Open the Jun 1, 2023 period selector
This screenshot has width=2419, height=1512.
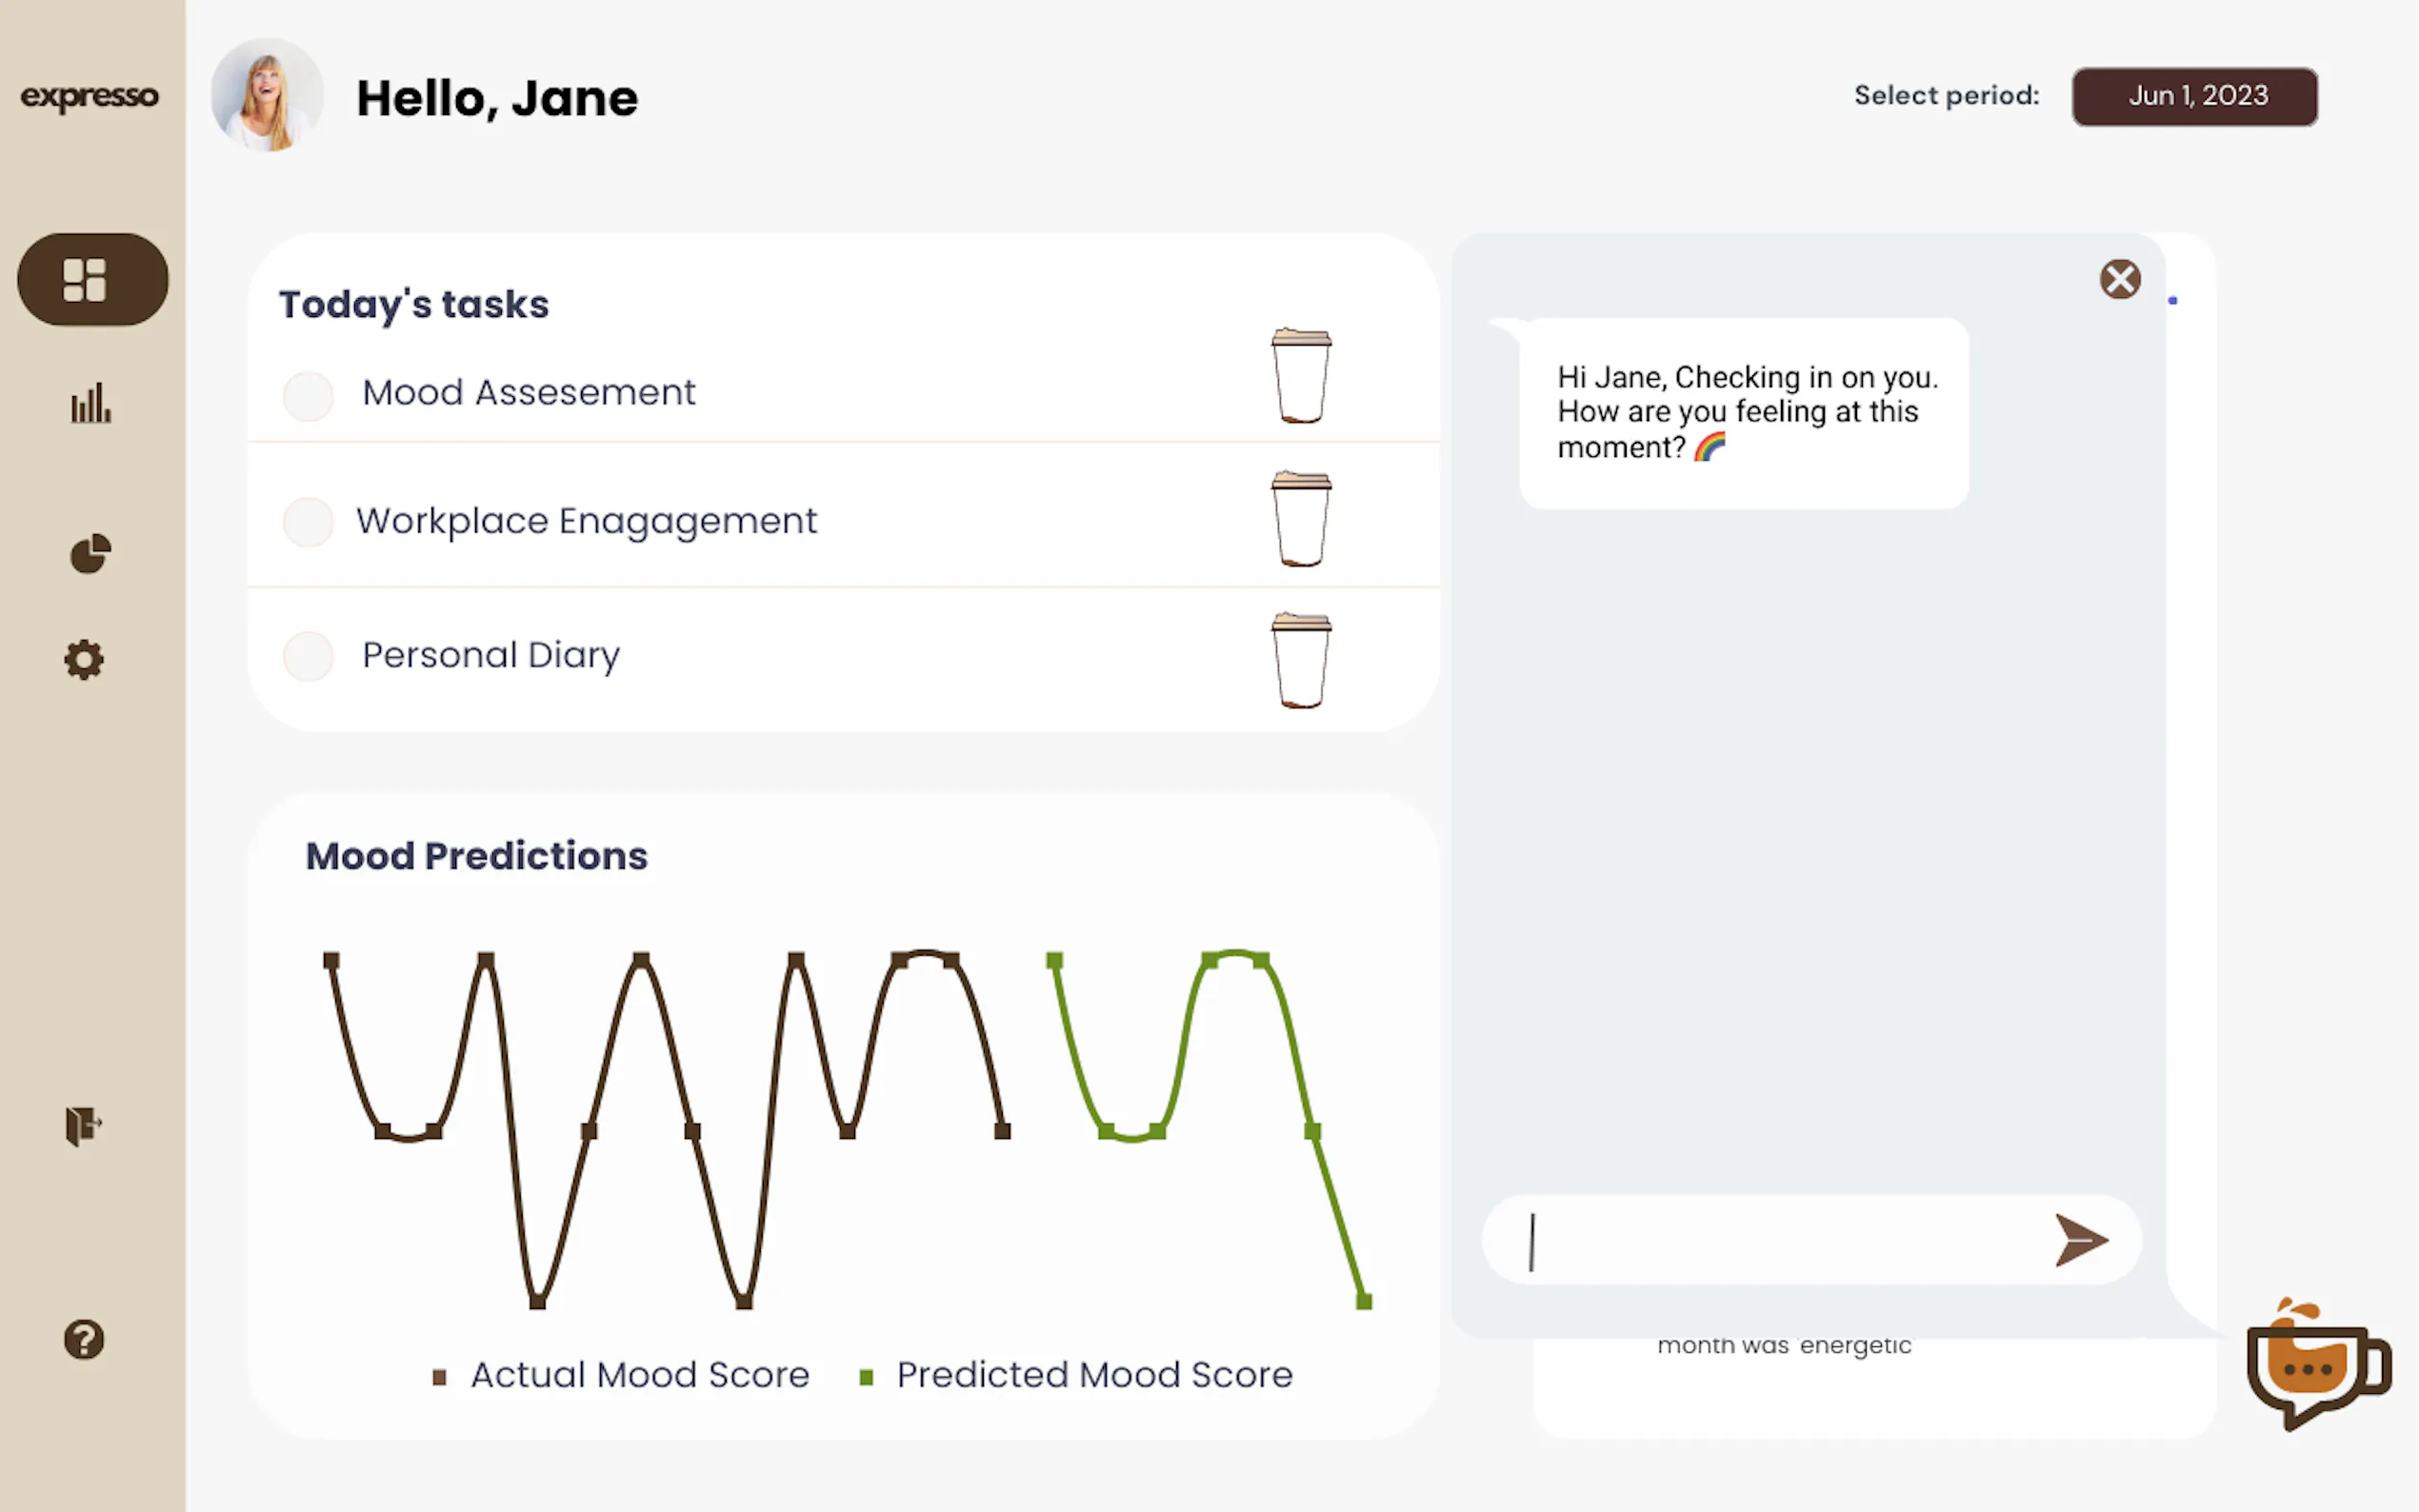2194,96
